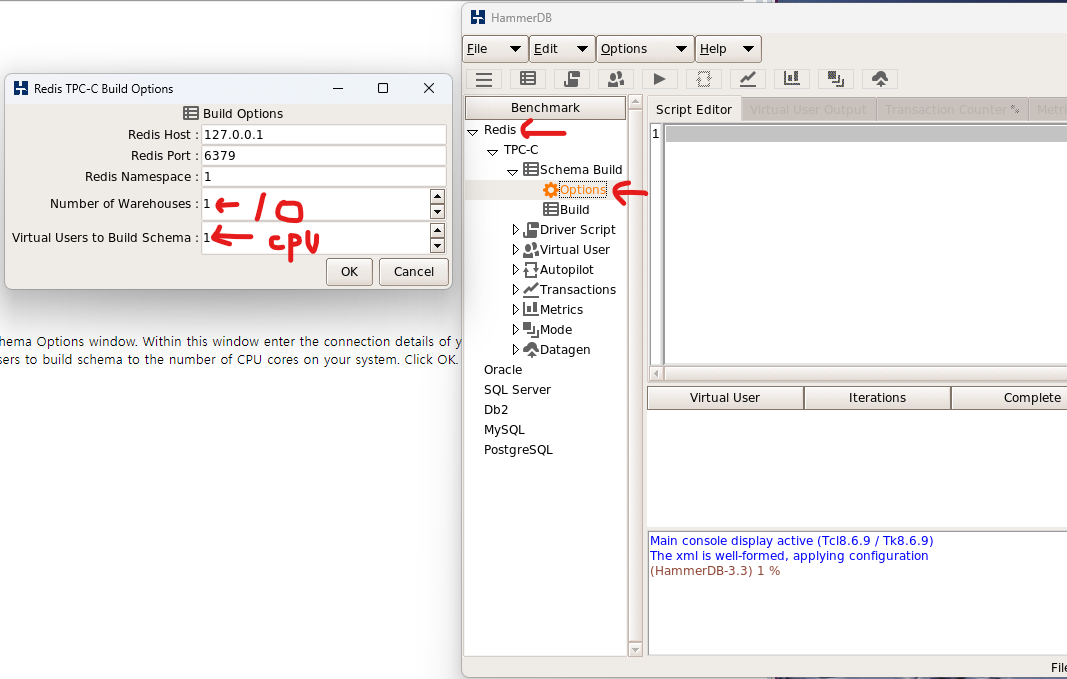Click OK in Redis TPC-C Build Options
This screenshot has height=679, width=1067.
348,271
